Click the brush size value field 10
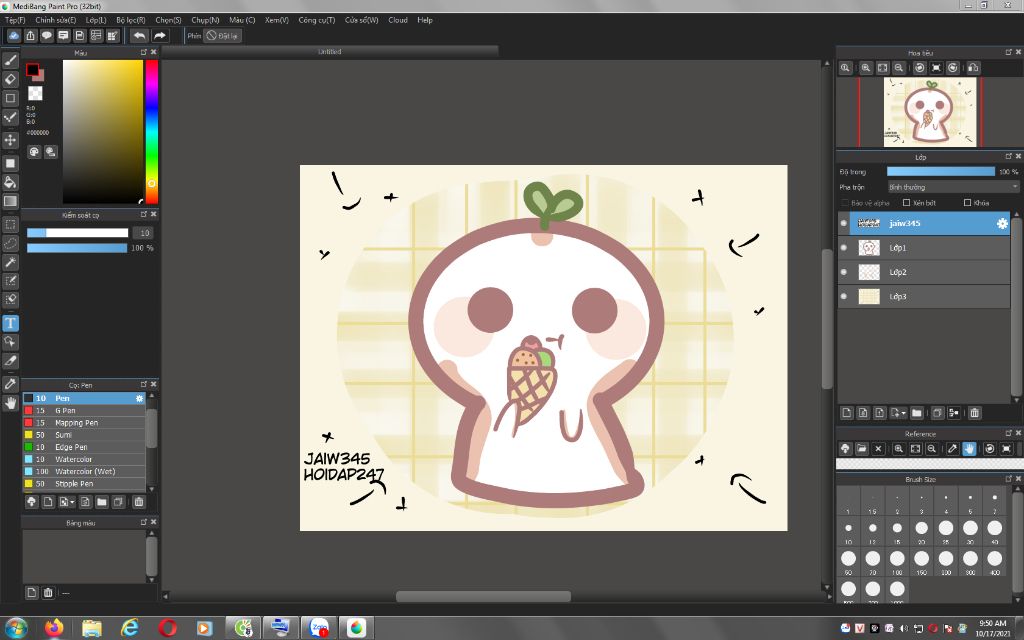This screenshot has width=1024, height=640. point(144,233)
